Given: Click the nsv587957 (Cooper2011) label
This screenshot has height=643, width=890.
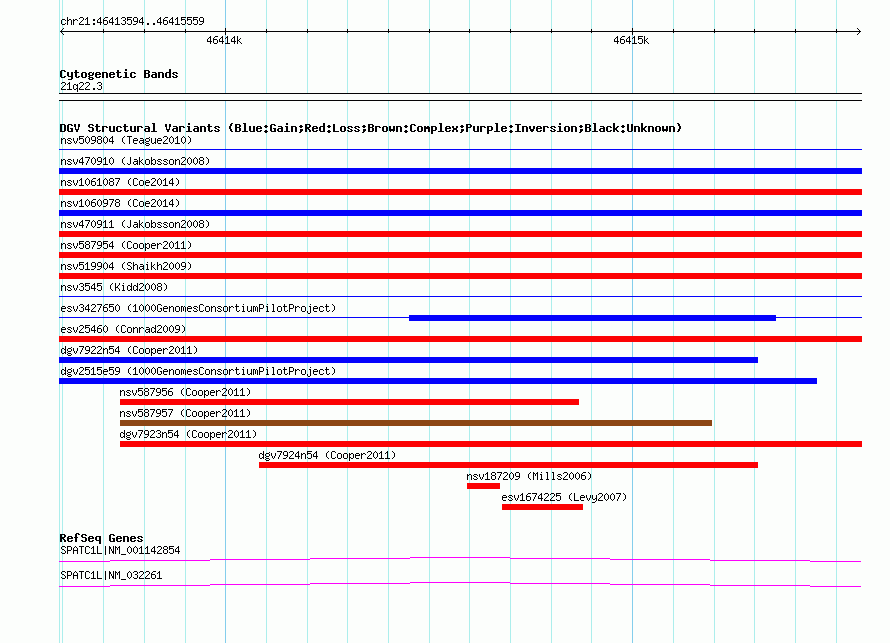Looking at the screenshot, I should pos(185,413).
